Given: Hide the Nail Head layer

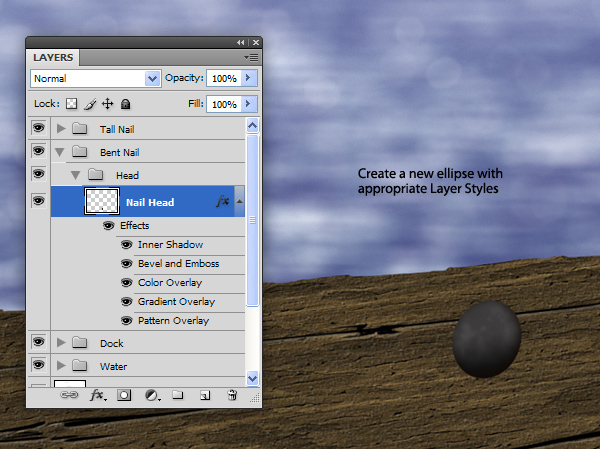Looking at the screenshot, I should coord(38,200).
